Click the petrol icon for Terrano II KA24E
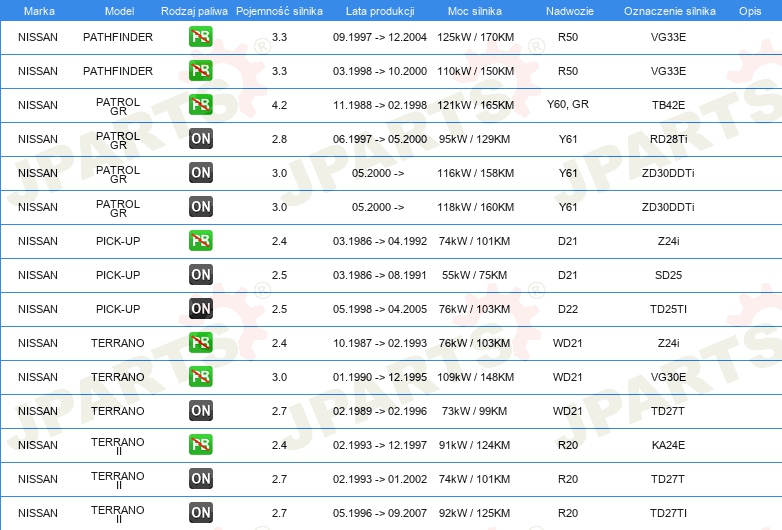Screen dimensions: 782x530 tap(200, 445)
